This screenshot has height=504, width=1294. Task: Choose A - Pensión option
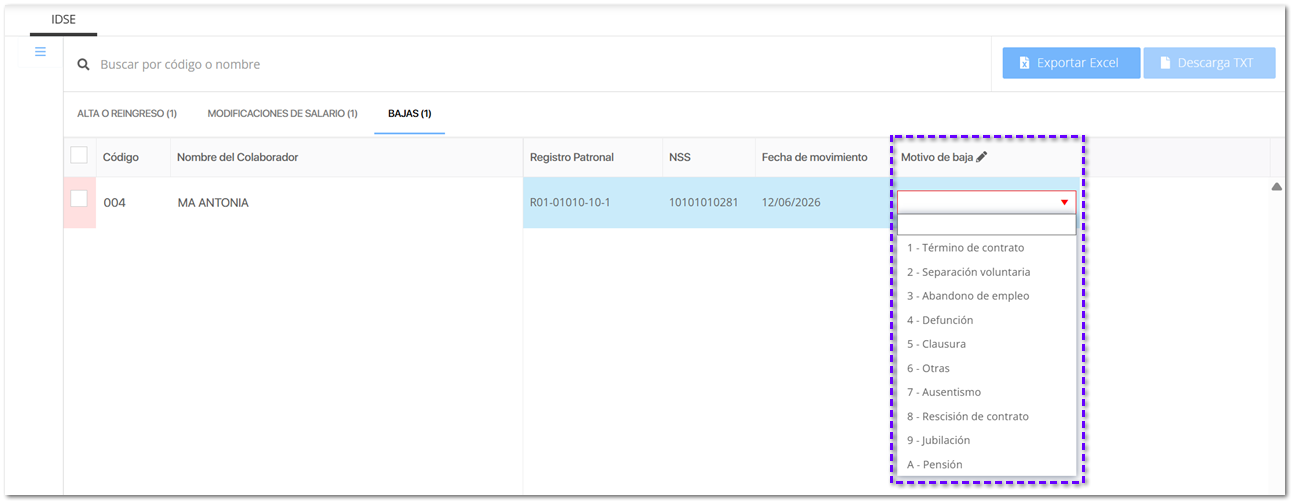point(986,464)
